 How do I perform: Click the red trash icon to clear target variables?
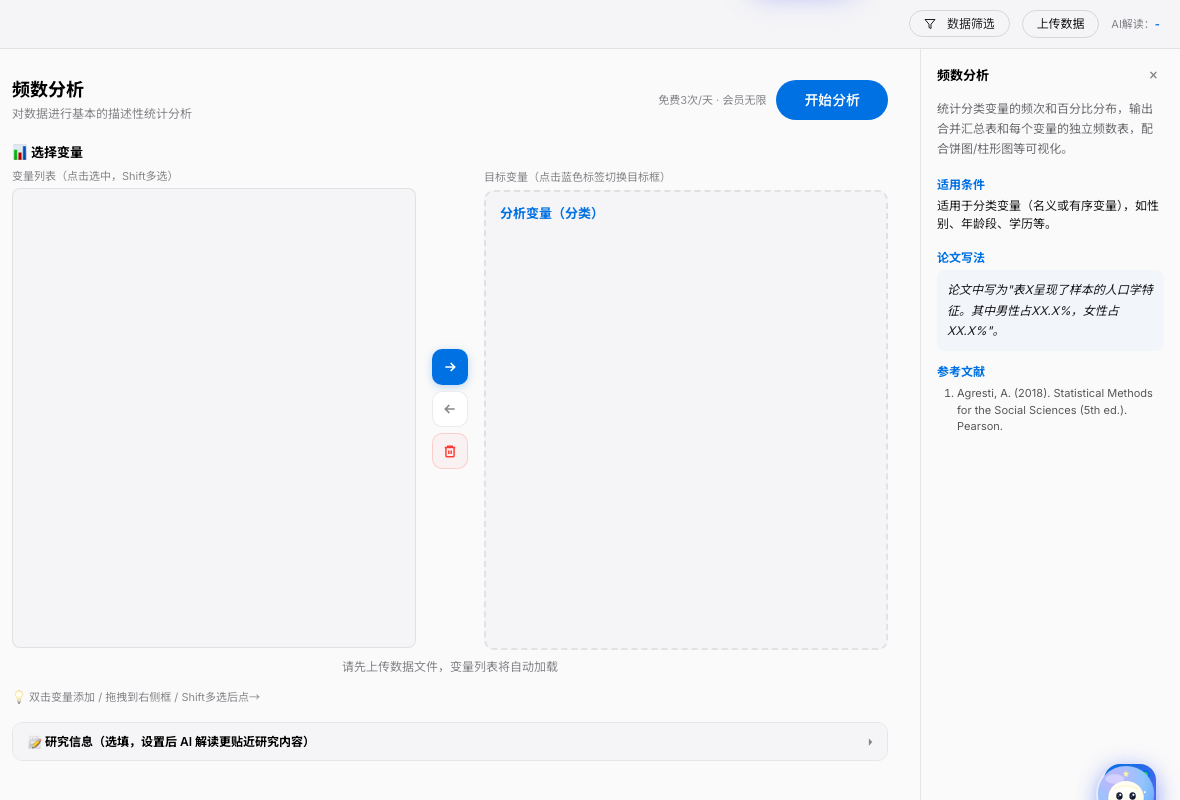point(449,451)
